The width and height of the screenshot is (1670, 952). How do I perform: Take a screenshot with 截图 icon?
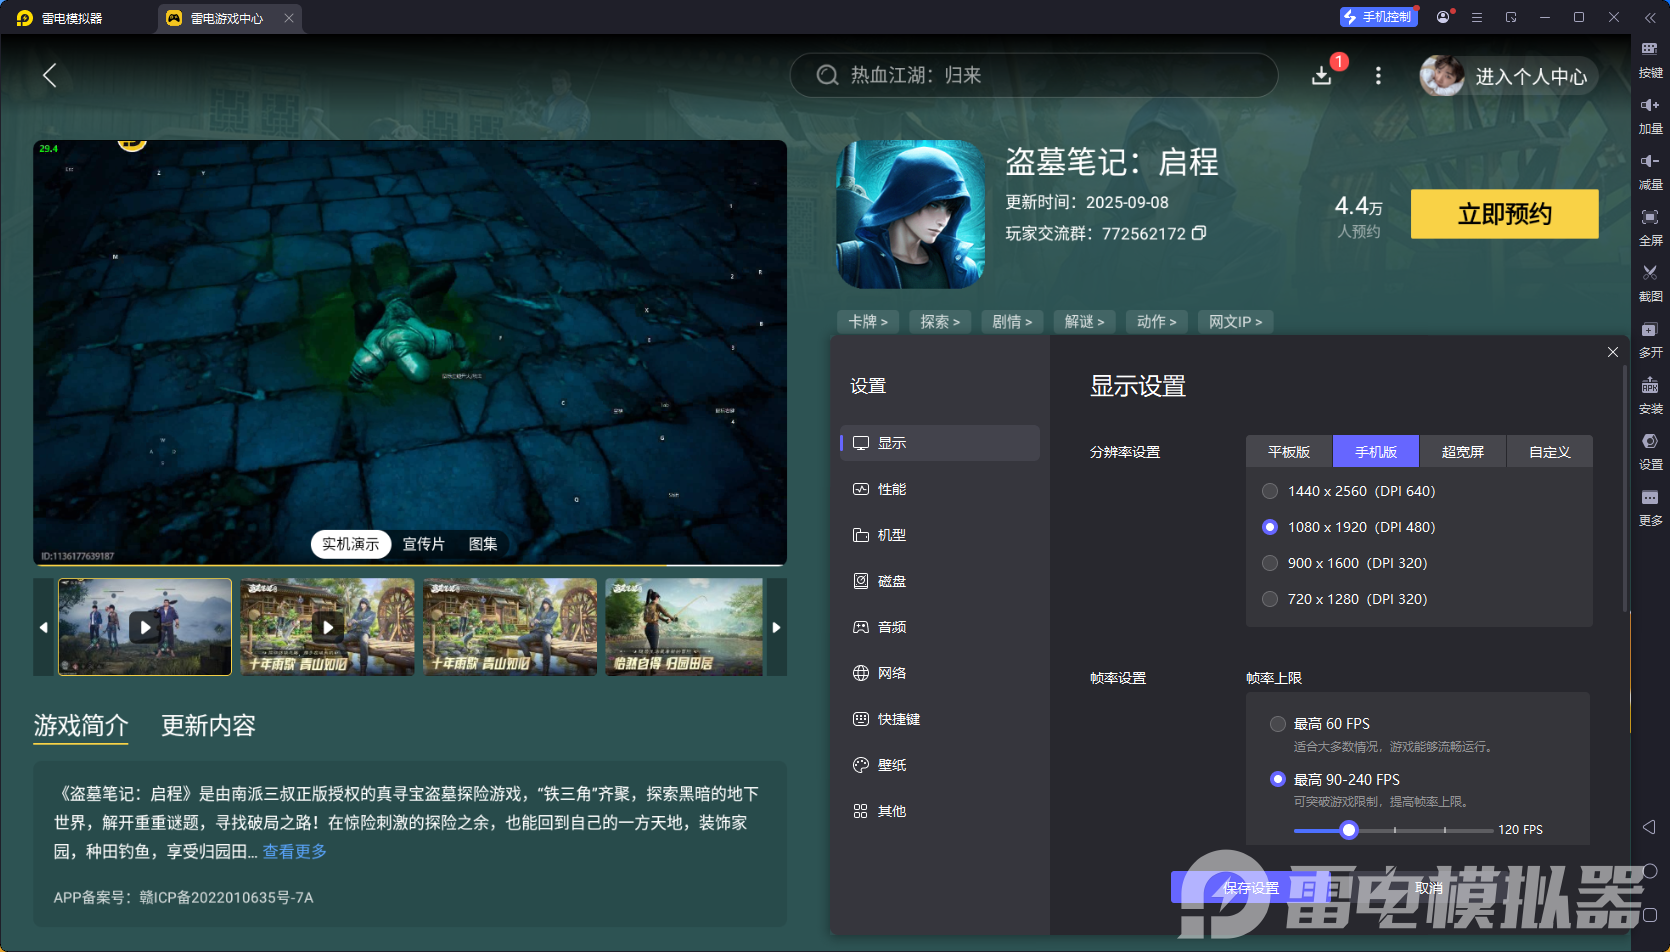point(1650,282)
